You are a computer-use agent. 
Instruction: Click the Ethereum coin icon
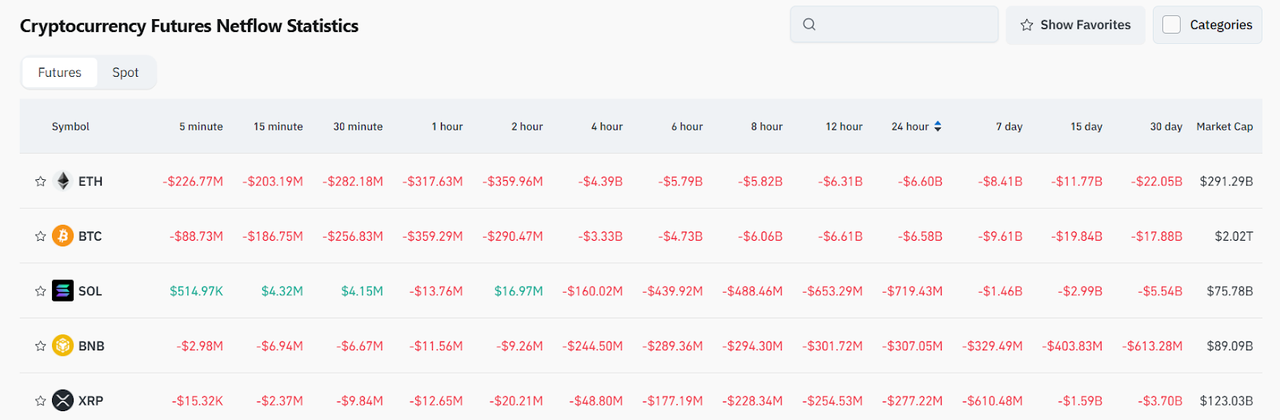(63, 181)
